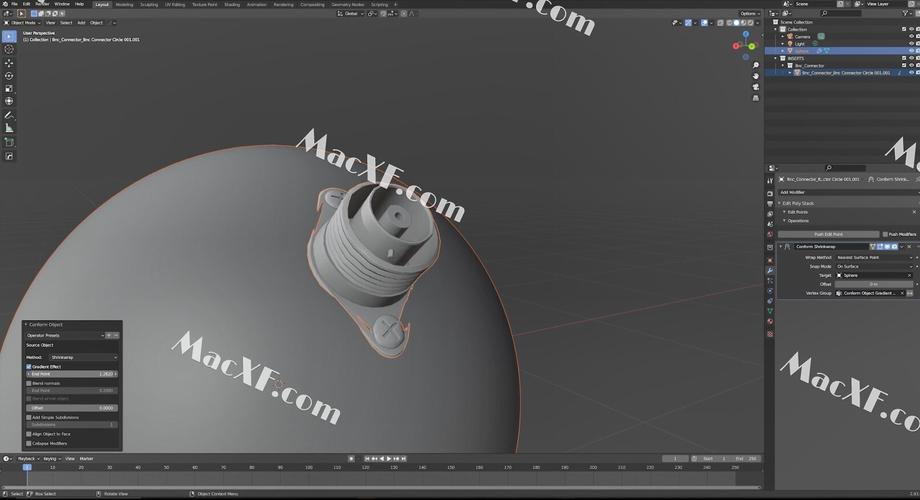
Task: Click the outliner filter funnel icon
Action: [x=907, y=13]
